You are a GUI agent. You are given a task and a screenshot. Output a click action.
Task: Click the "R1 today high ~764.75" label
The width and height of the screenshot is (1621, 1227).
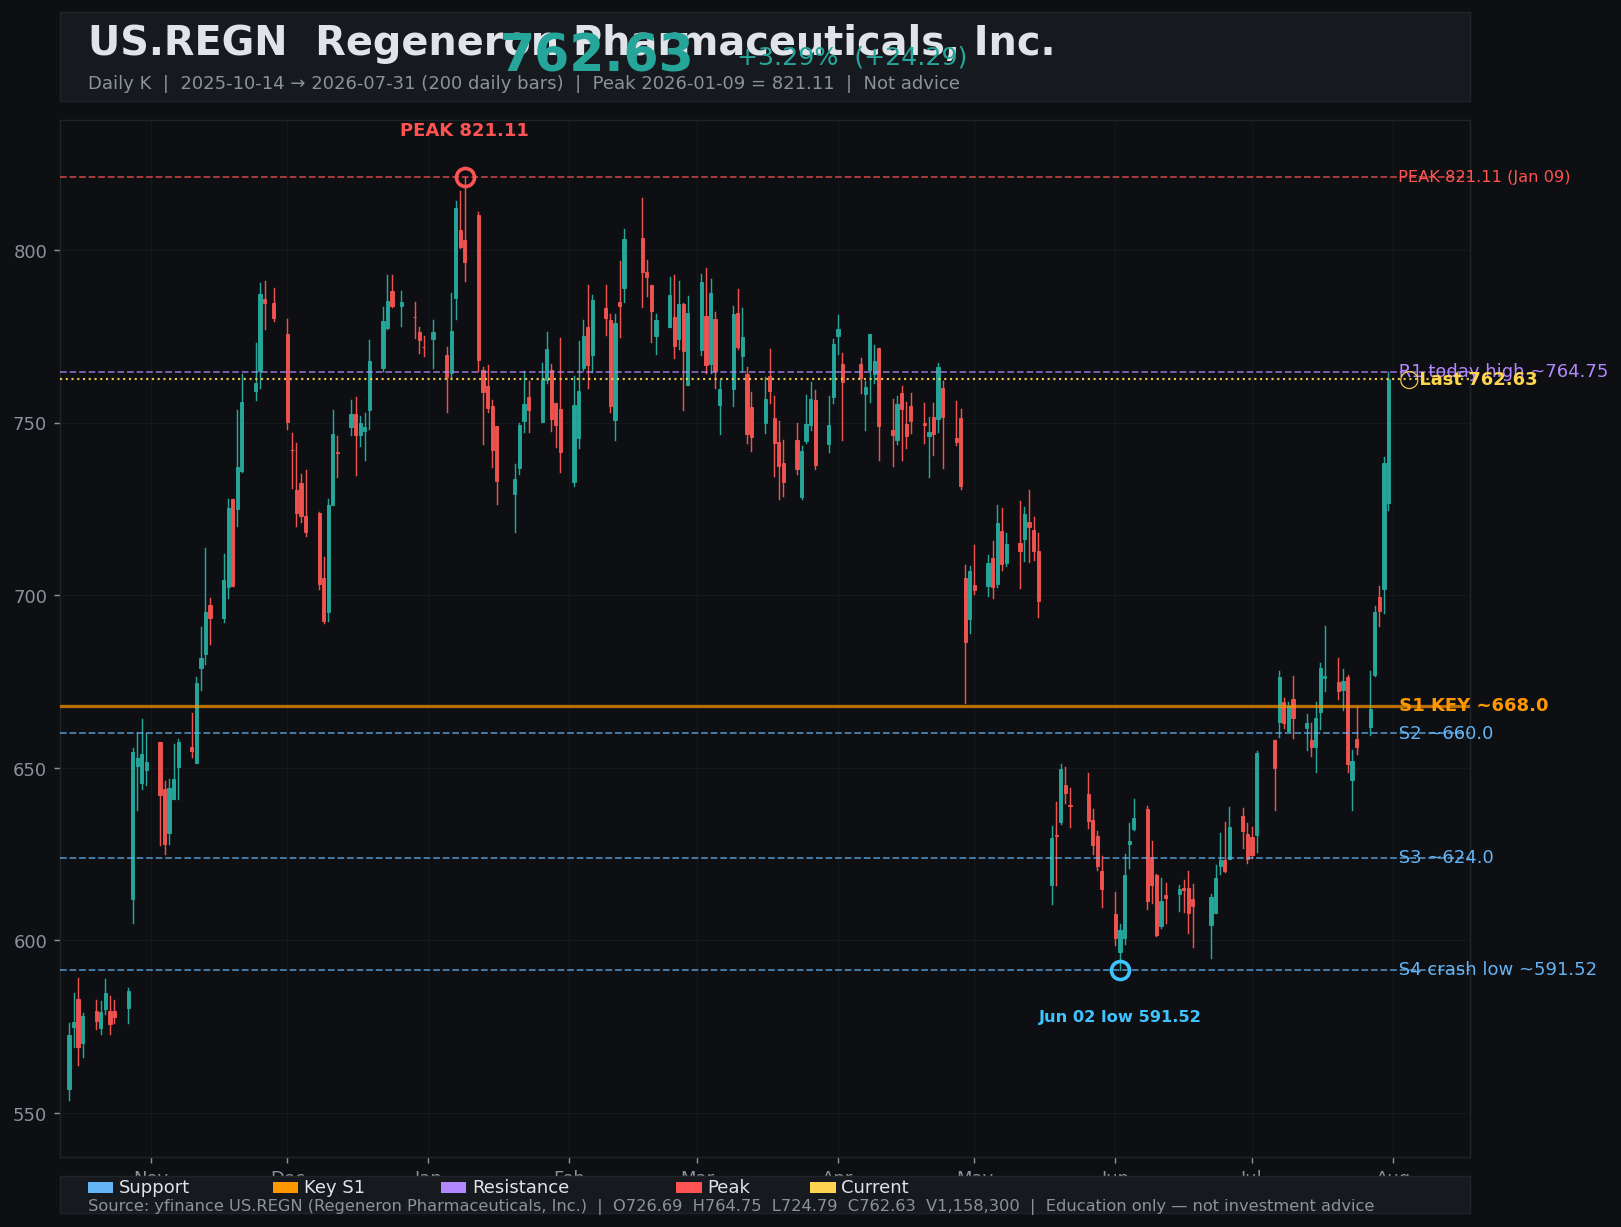[x=1503, y=371]
